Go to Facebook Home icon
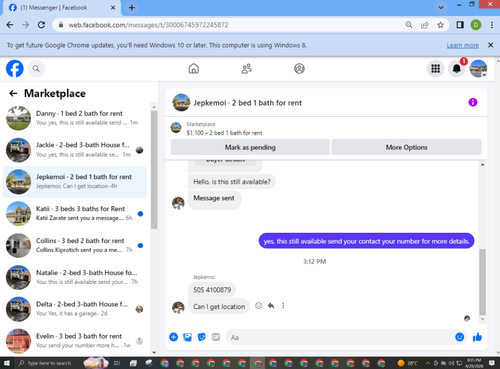This screenshot has height=369, width=500. (194, 69)
